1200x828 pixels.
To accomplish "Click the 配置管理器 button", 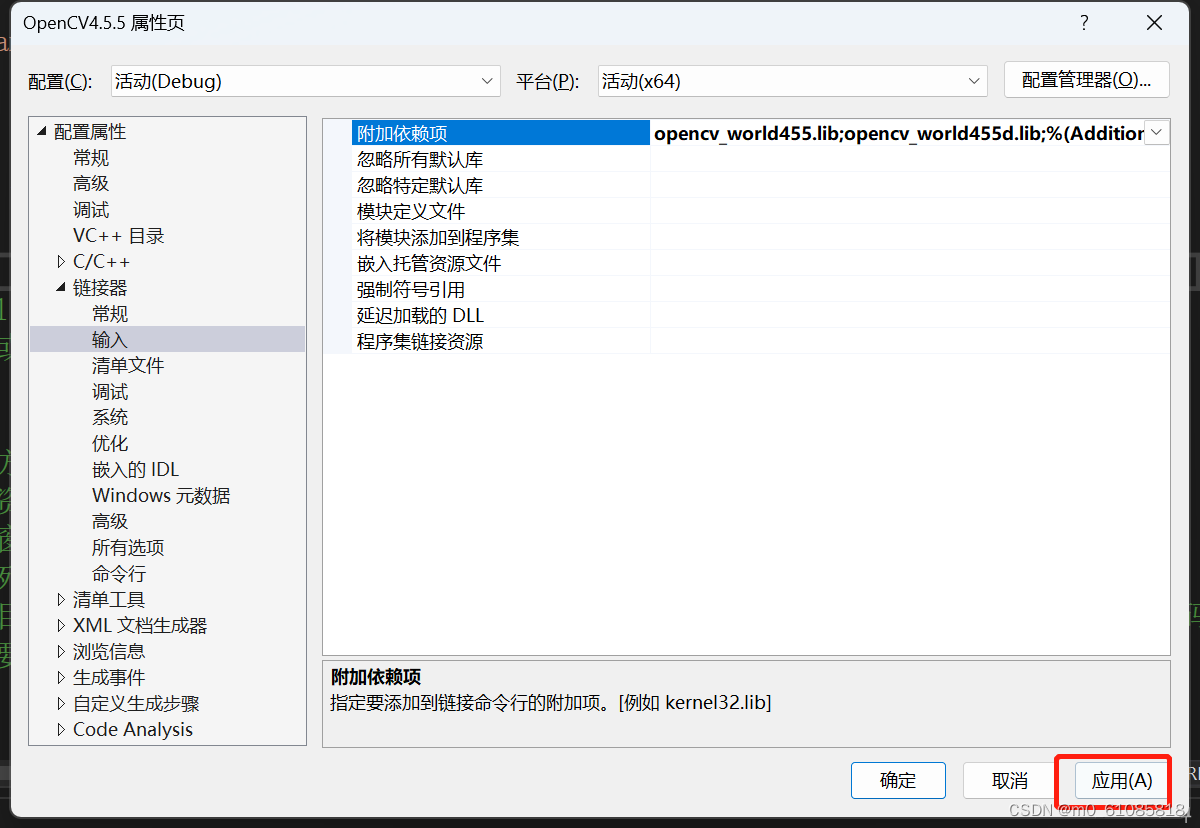I will click(1086, 80).
